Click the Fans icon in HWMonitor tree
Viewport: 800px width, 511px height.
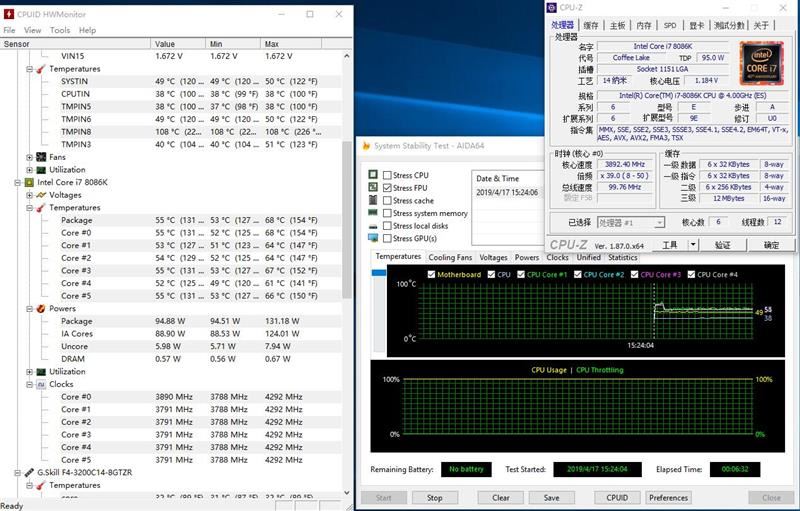tap(41, 157)
